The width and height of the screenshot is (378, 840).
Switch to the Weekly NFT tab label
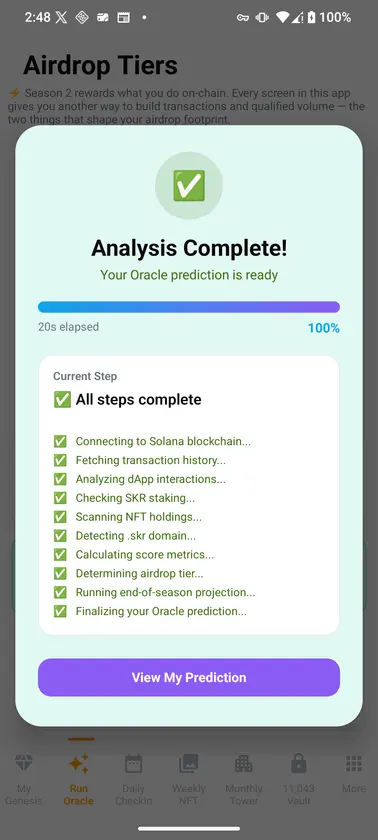pos(188,794)
